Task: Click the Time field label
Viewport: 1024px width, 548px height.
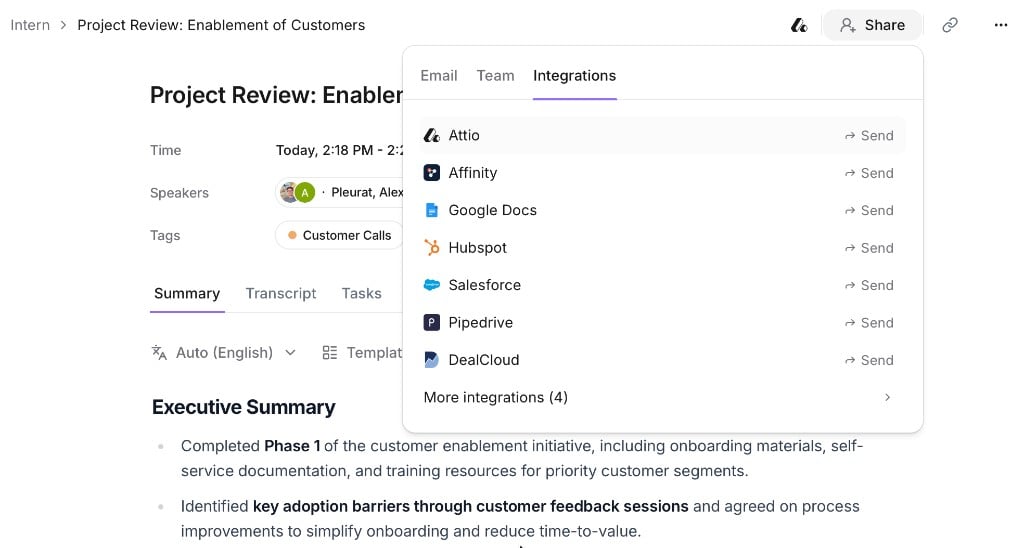Action: (165, 150)
